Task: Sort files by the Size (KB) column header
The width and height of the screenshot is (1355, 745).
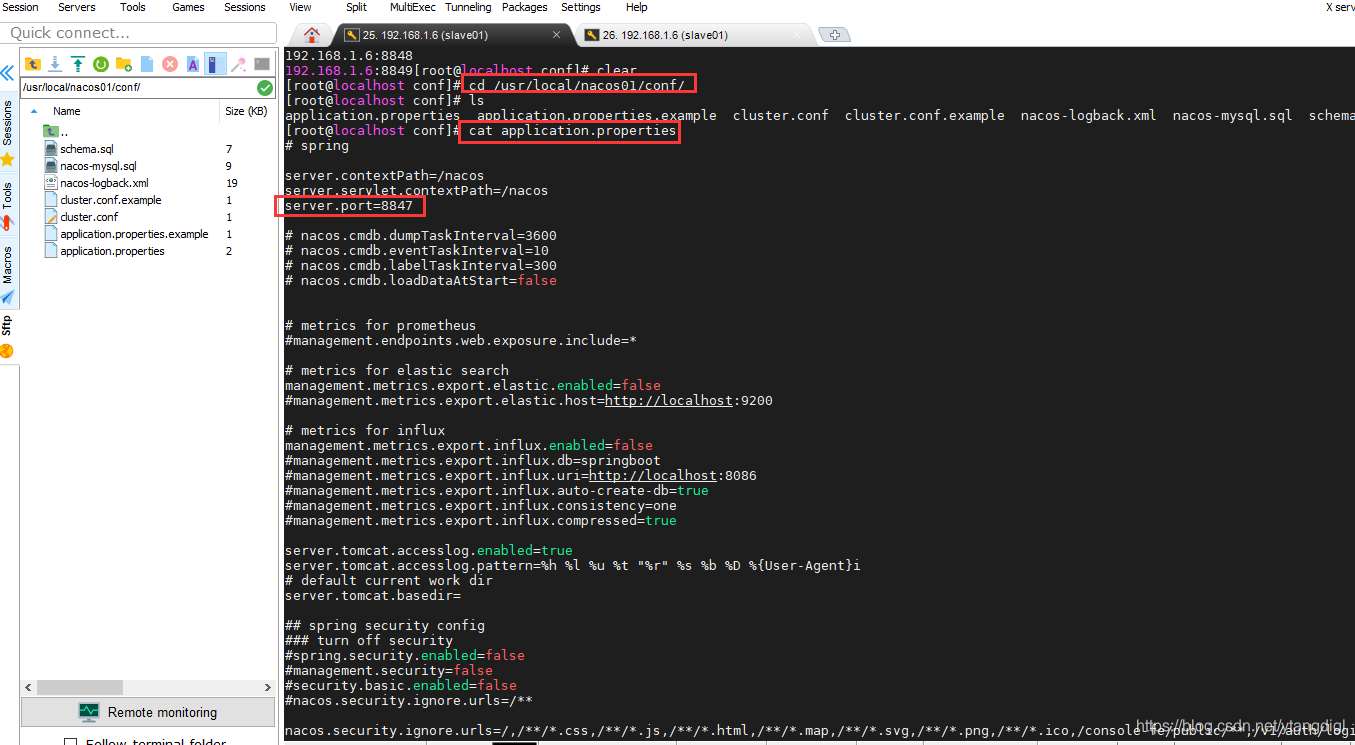Action: pyautogui.click(x=246, y=111)
